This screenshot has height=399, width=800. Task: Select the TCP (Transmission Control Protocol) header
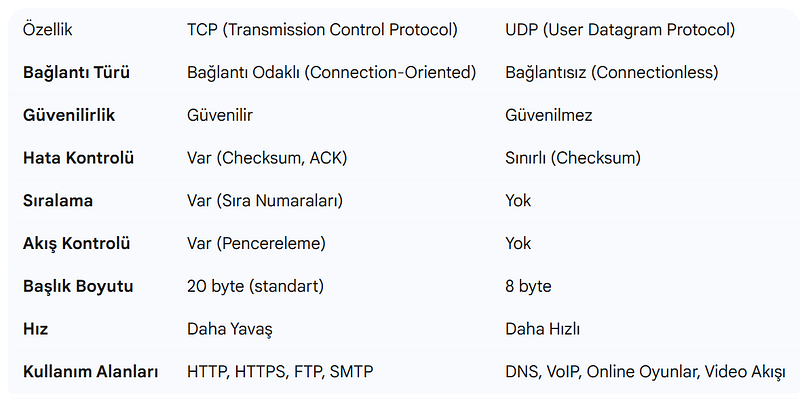tap(322, 30)
